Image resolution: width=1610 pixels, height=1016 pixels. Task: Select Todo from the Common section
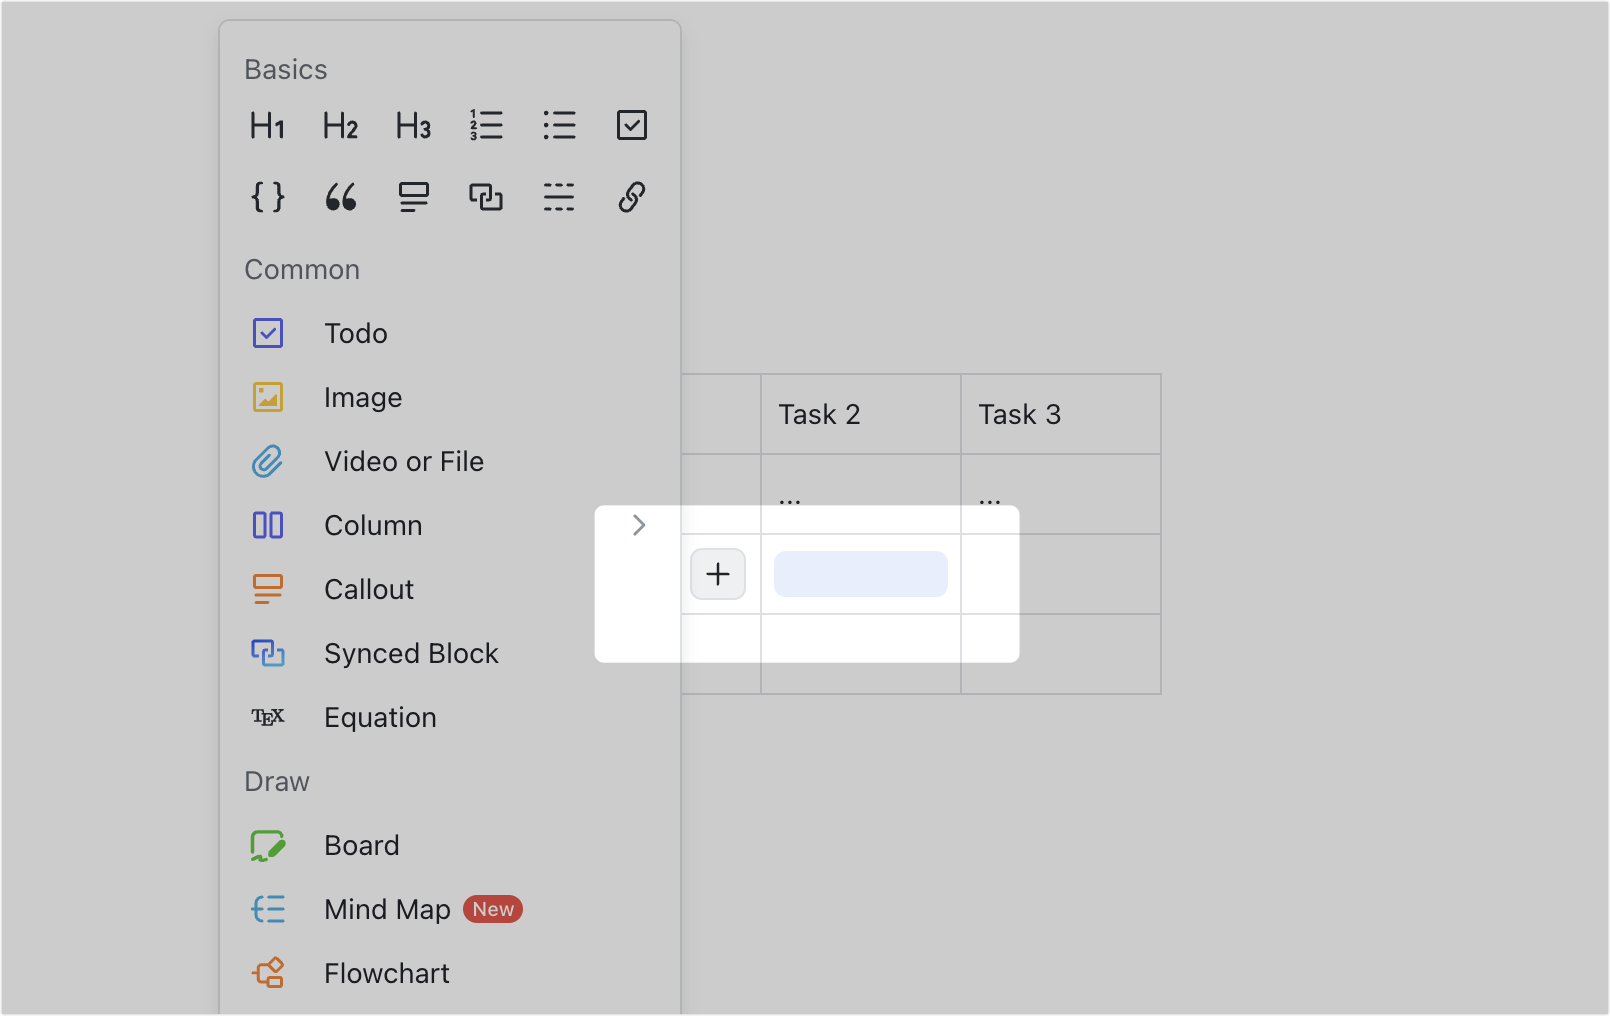pos(356,333)
